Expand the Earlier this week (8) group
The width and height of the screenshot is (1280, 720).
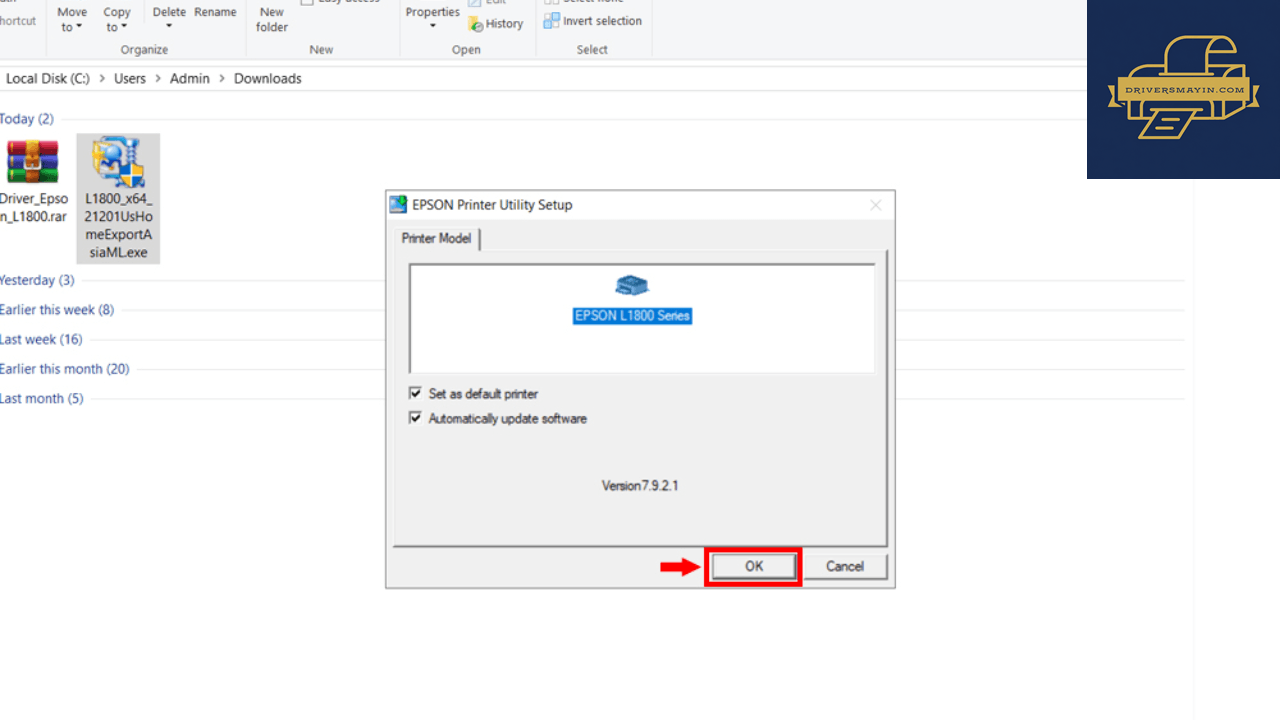tap(57, 310)
